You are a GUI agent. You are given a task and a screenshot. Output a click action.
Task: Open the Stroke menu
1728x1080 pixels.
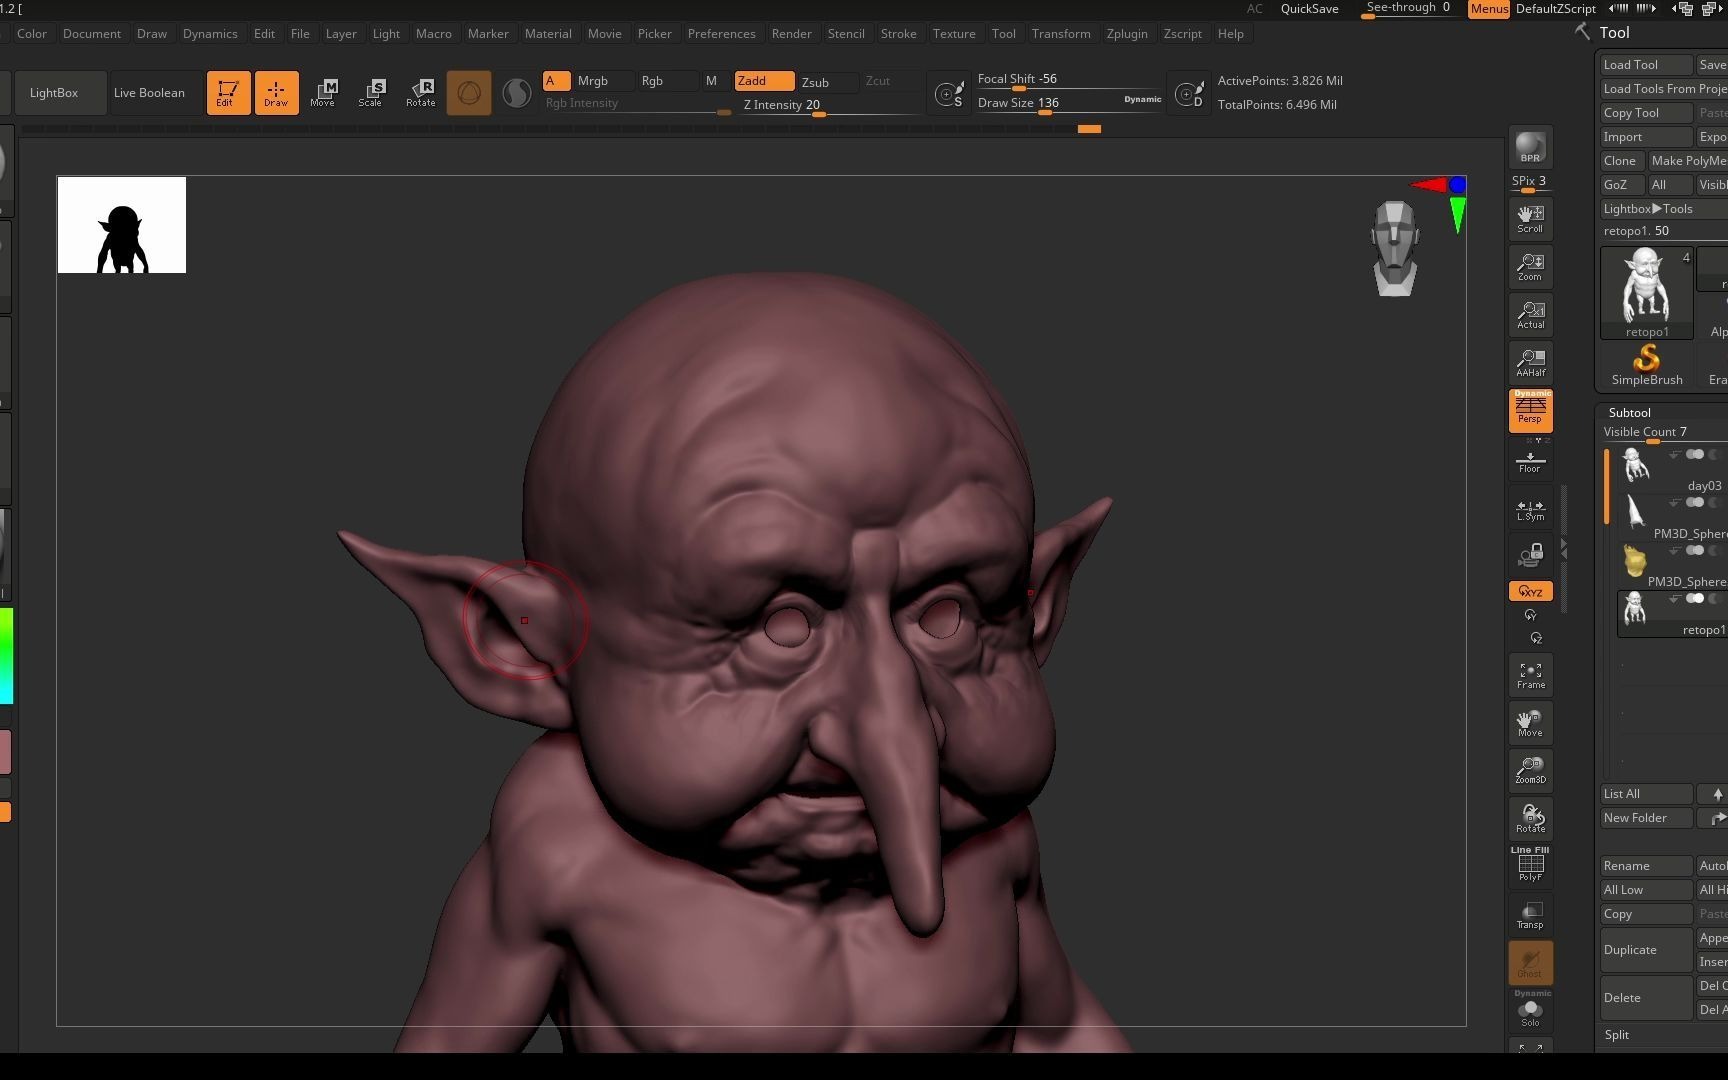point(898,34)
